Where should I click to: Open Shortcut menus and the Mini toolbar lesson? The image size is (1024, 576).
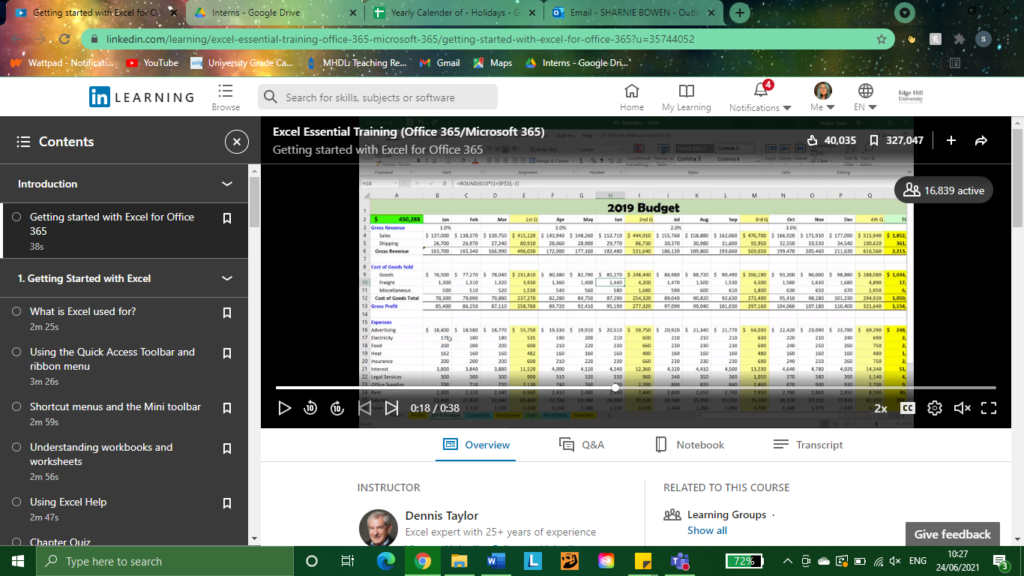115,407
